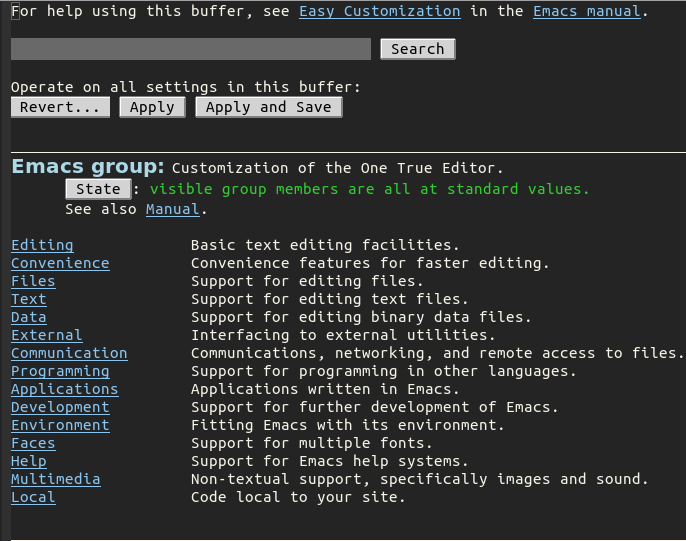686x541 pixels.
Task: Click 'Support for editing binary data files.'
Action: 361,317
